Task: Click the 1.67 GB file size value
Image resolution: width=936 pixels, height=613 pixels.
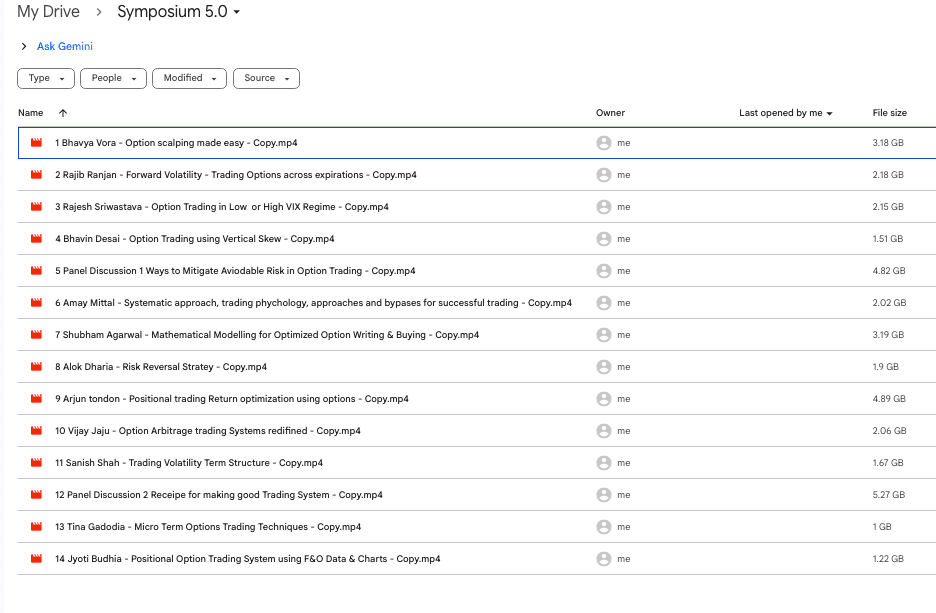Action: coord(888,463)
